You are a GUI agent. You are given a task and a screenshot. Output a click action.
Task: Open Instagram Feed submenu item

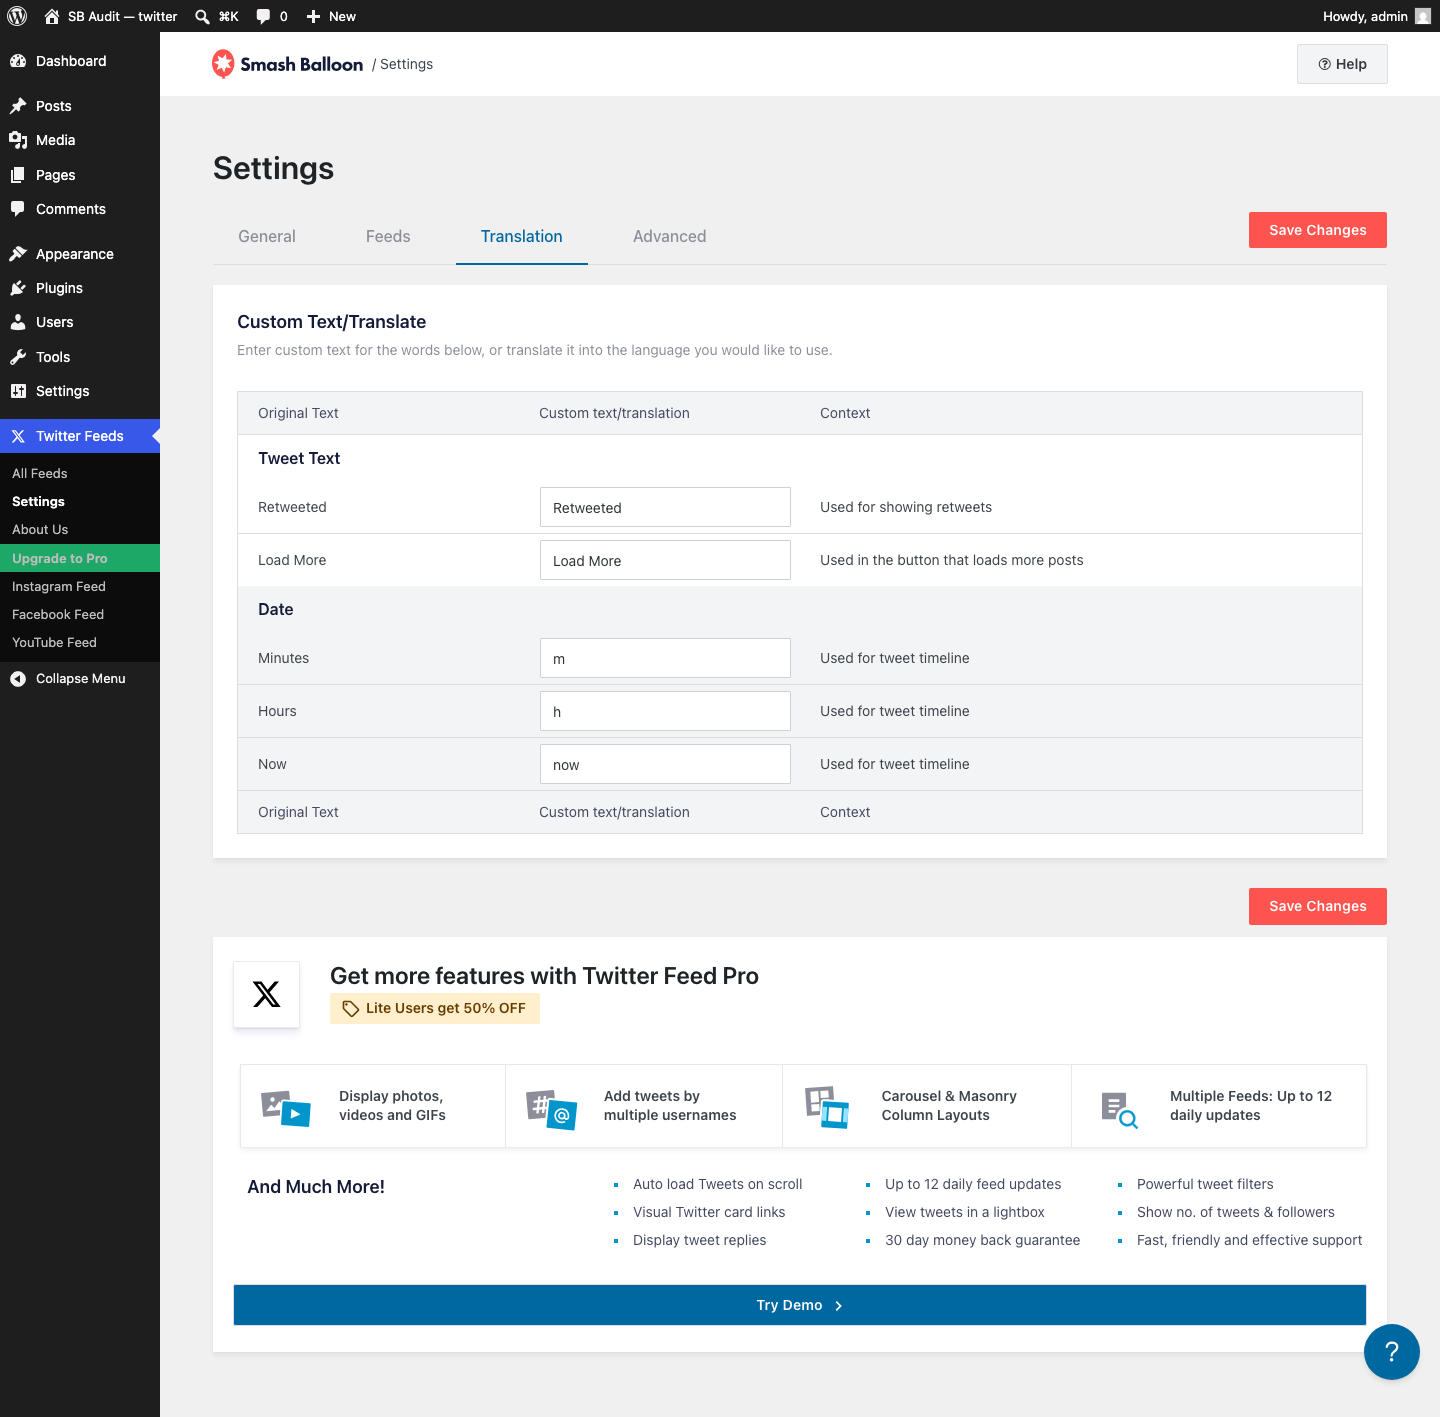click(59, 587)
